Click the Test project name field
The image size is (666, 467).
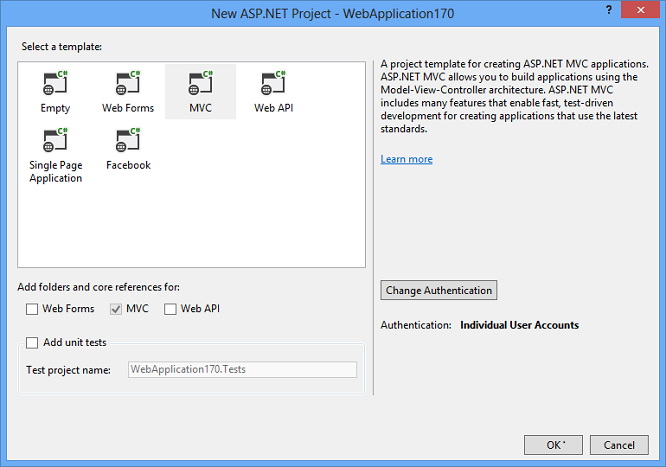(242, 370)
